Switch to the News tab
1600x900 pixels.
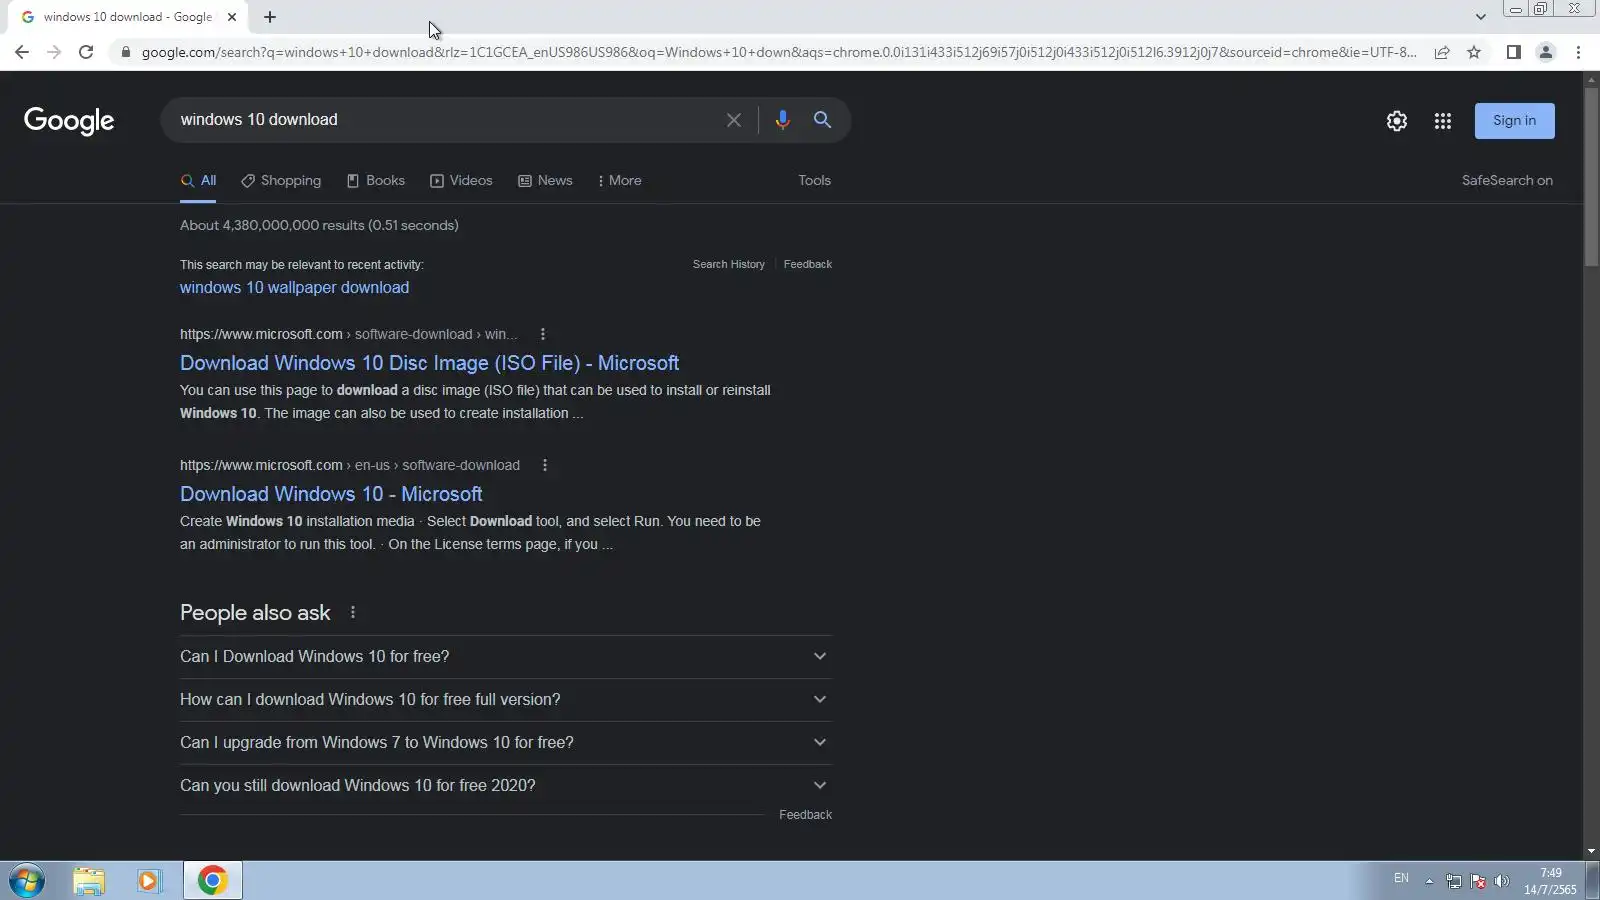(x=545, y=181)
